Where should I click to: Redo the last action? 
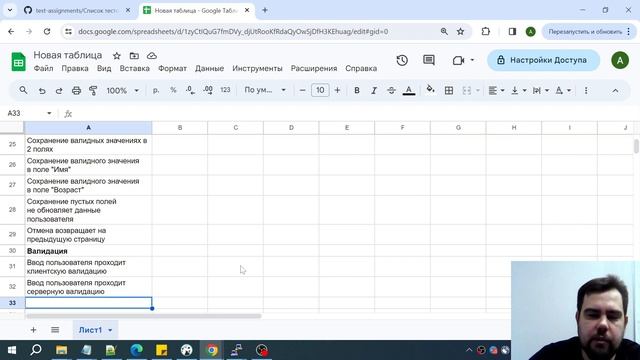[x=59, y=91]
